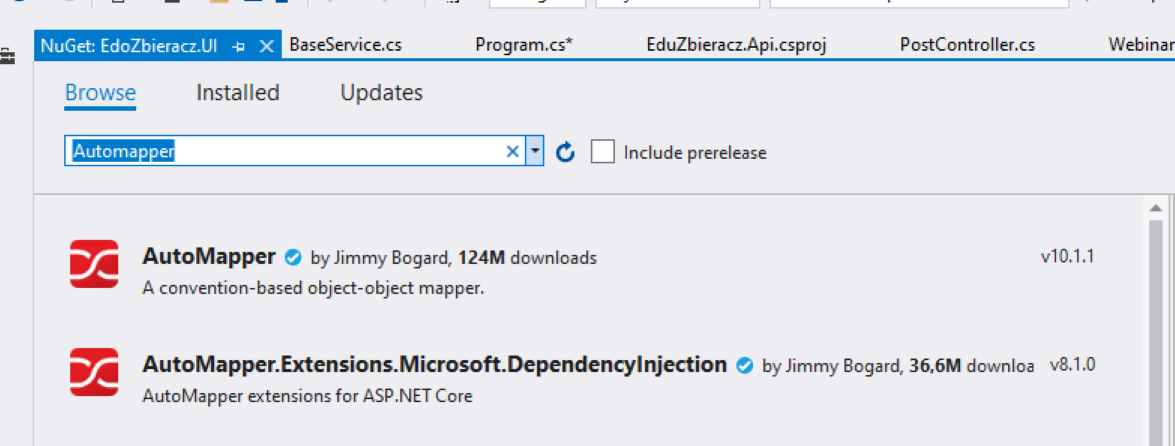Select the Browse tab
Screen dimensions: 1175x446
click(x=100, y=93)
